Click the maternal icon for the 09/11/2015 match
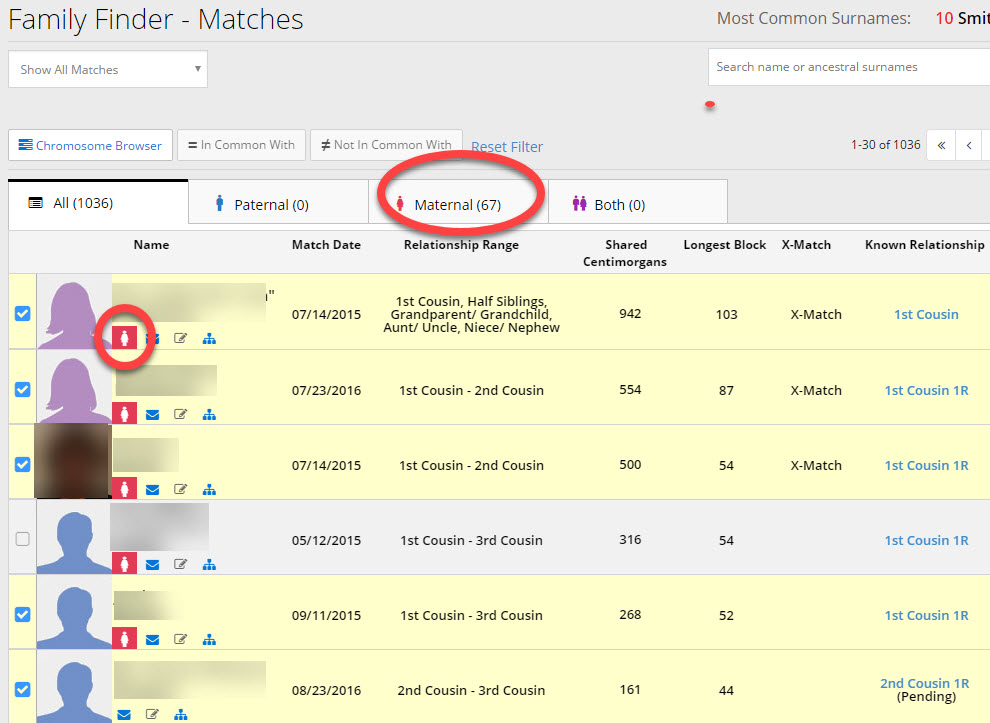Viewport: 990px width, 723px height. pyautogui.click(x=124, y=639)
